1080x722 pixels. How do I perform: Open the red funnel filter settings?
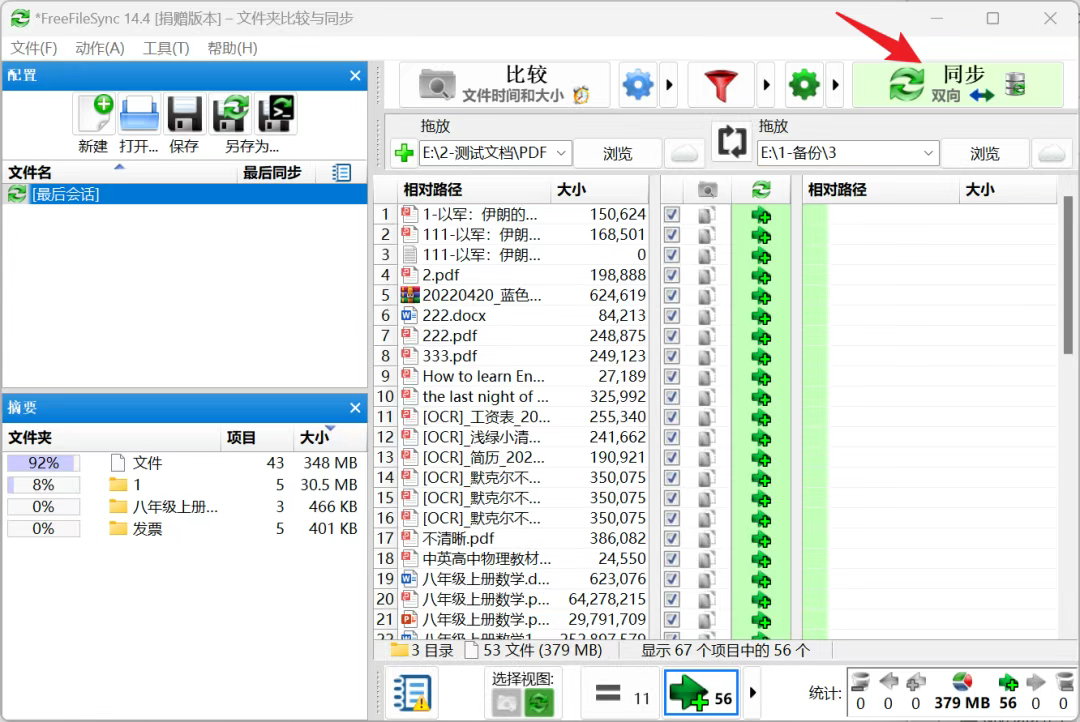coord(720,85)
